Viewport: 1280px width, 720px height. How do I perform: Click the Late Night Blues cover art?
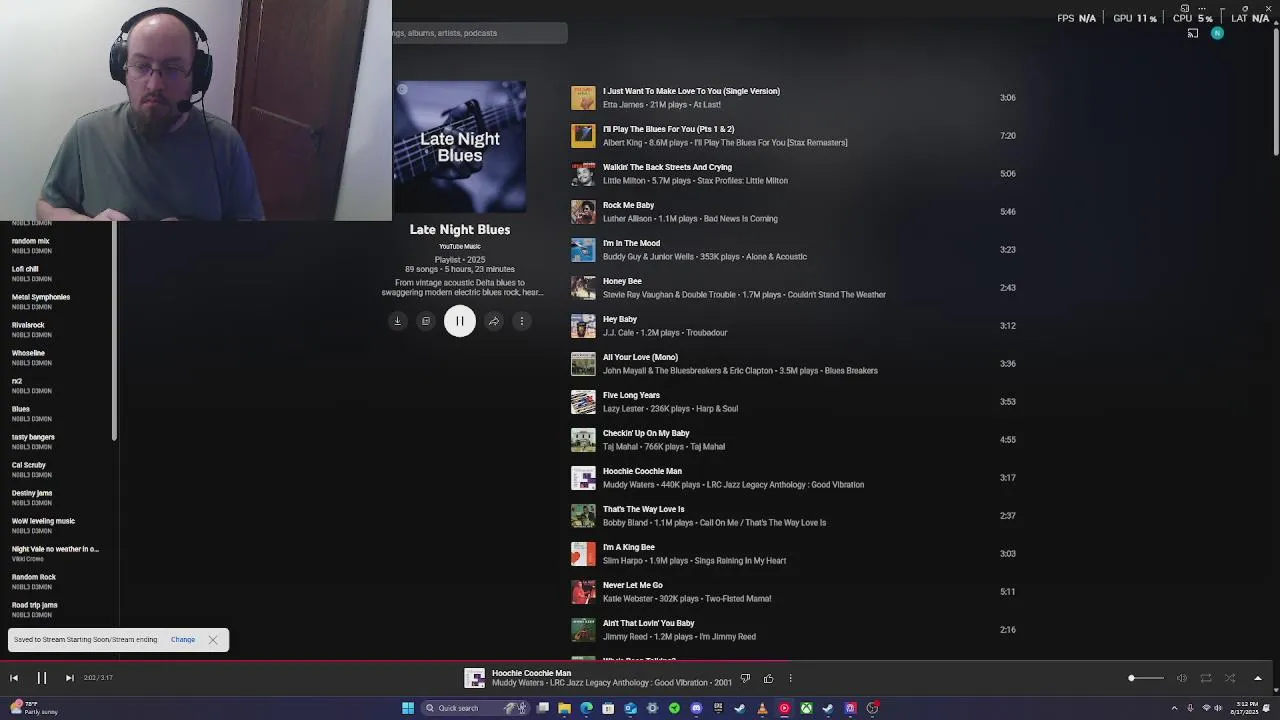(460, 146)
